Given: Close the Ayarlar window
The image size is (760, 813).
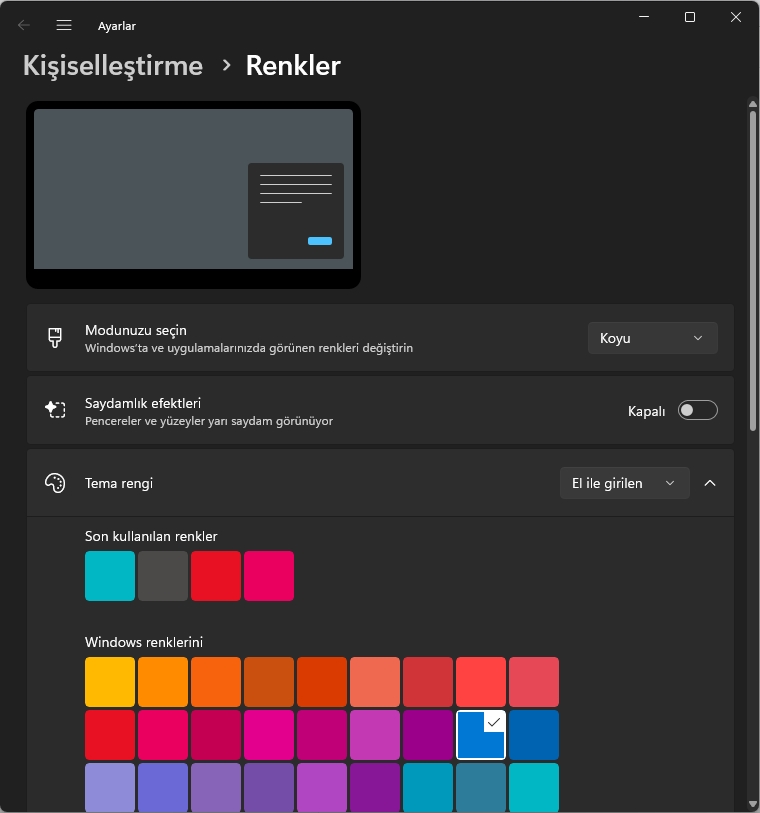Looking at the screenshot, I should click(736, 17).
